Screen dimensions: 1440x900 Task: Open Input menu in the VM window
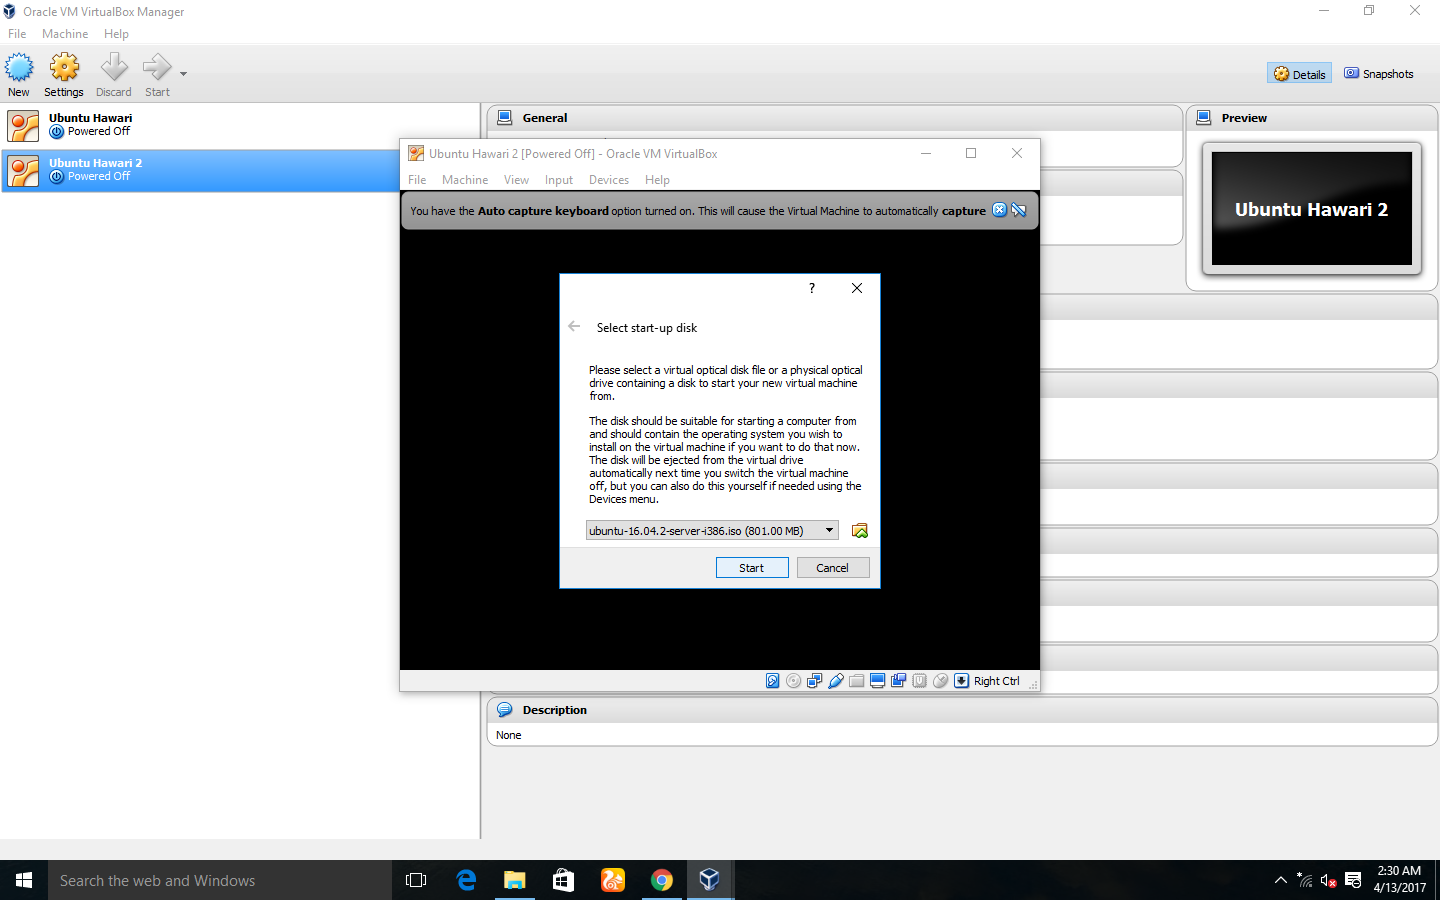(x=559, y=180)
